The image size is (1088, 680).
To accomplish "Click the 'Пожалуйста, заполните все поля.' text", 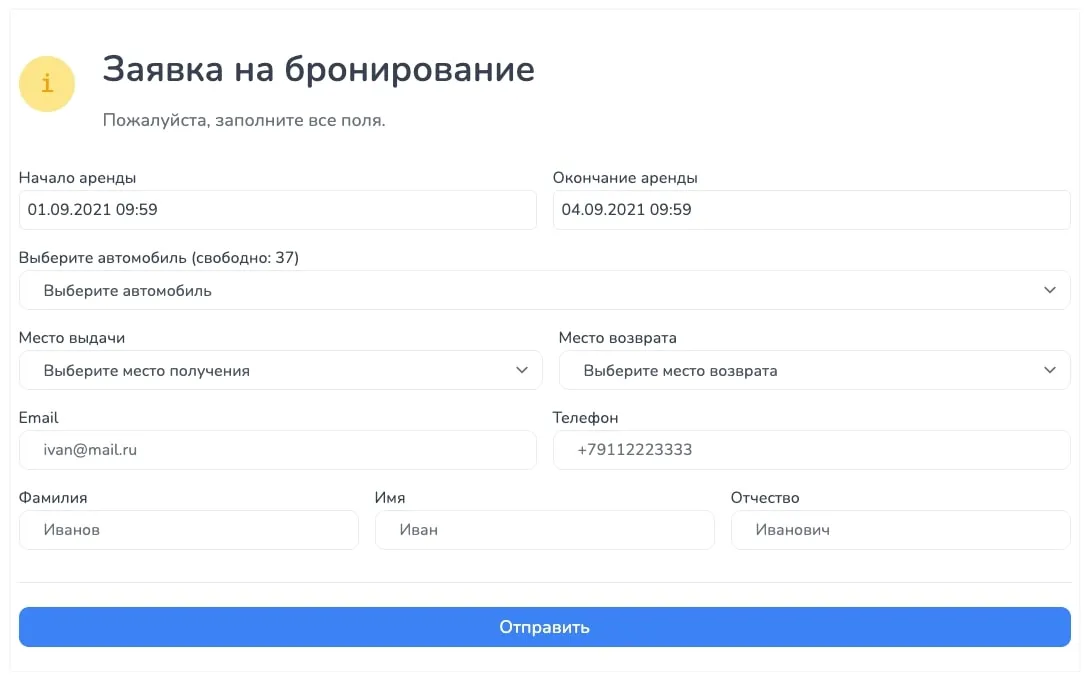I will pyautogui.click(x=244, y=121).
